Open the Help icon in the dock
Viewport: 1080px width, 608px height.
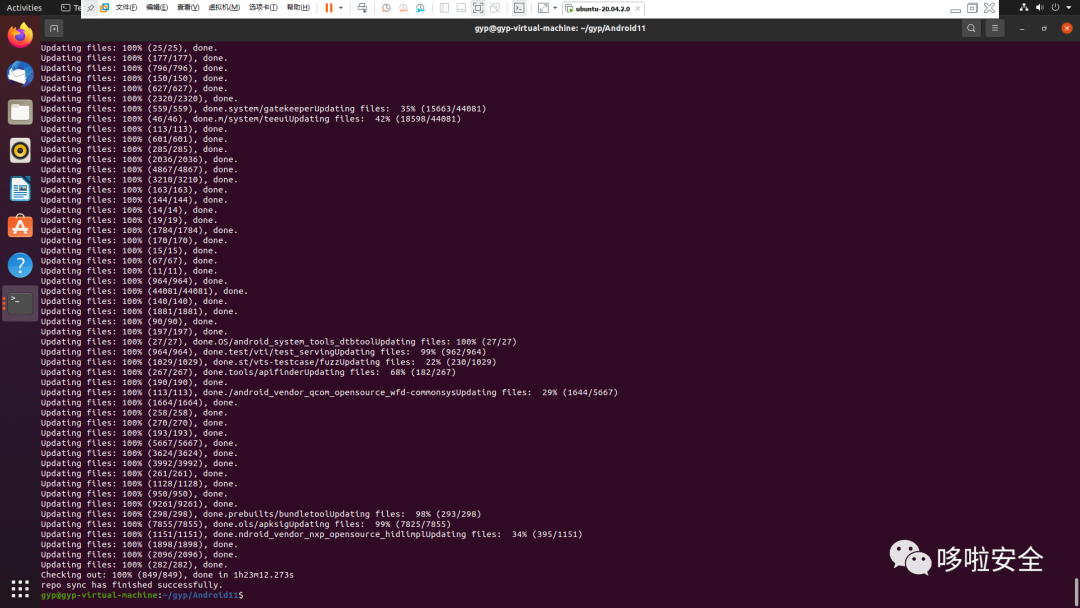point(20,265)
